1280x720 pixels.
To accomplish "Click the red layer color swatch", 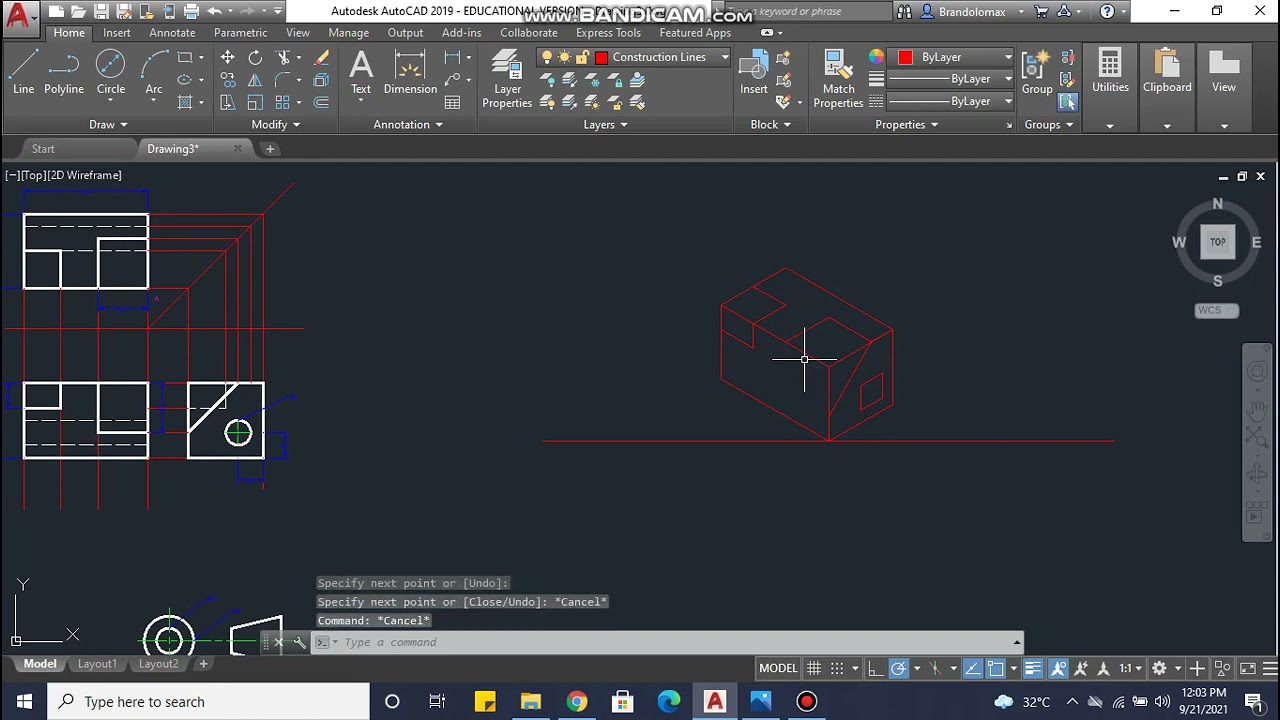I will coord(601,57).
